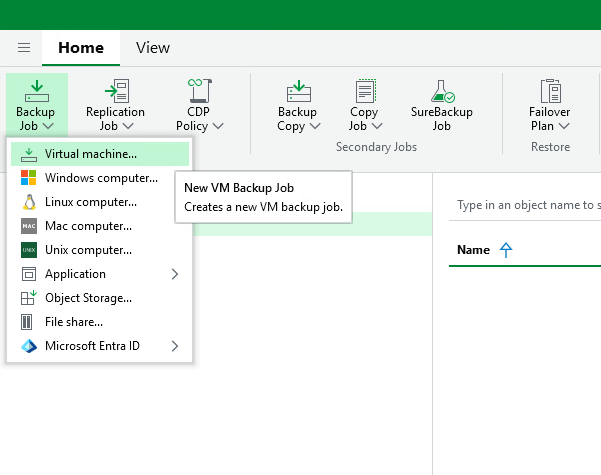Click the Microsoft Entra ID diamond icon
Viewport: 601px width, 475px height.
pyautogui.click(x=29, y=346)
